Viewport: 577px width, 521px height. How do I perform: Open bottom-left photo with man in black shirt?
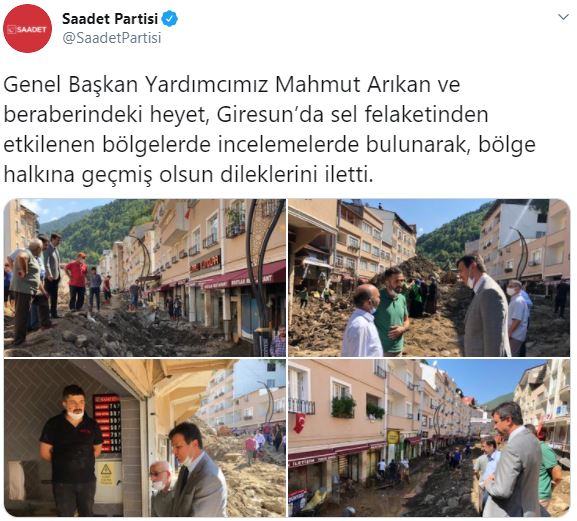pos(145,438)
